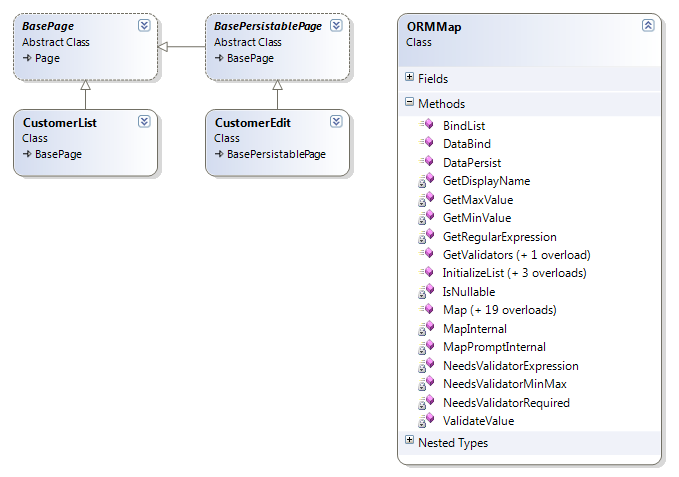The width and height of the screenshot is (679, 477).
Task: Expand the BasePersistablePage class chevron
Action: (336, 26)
